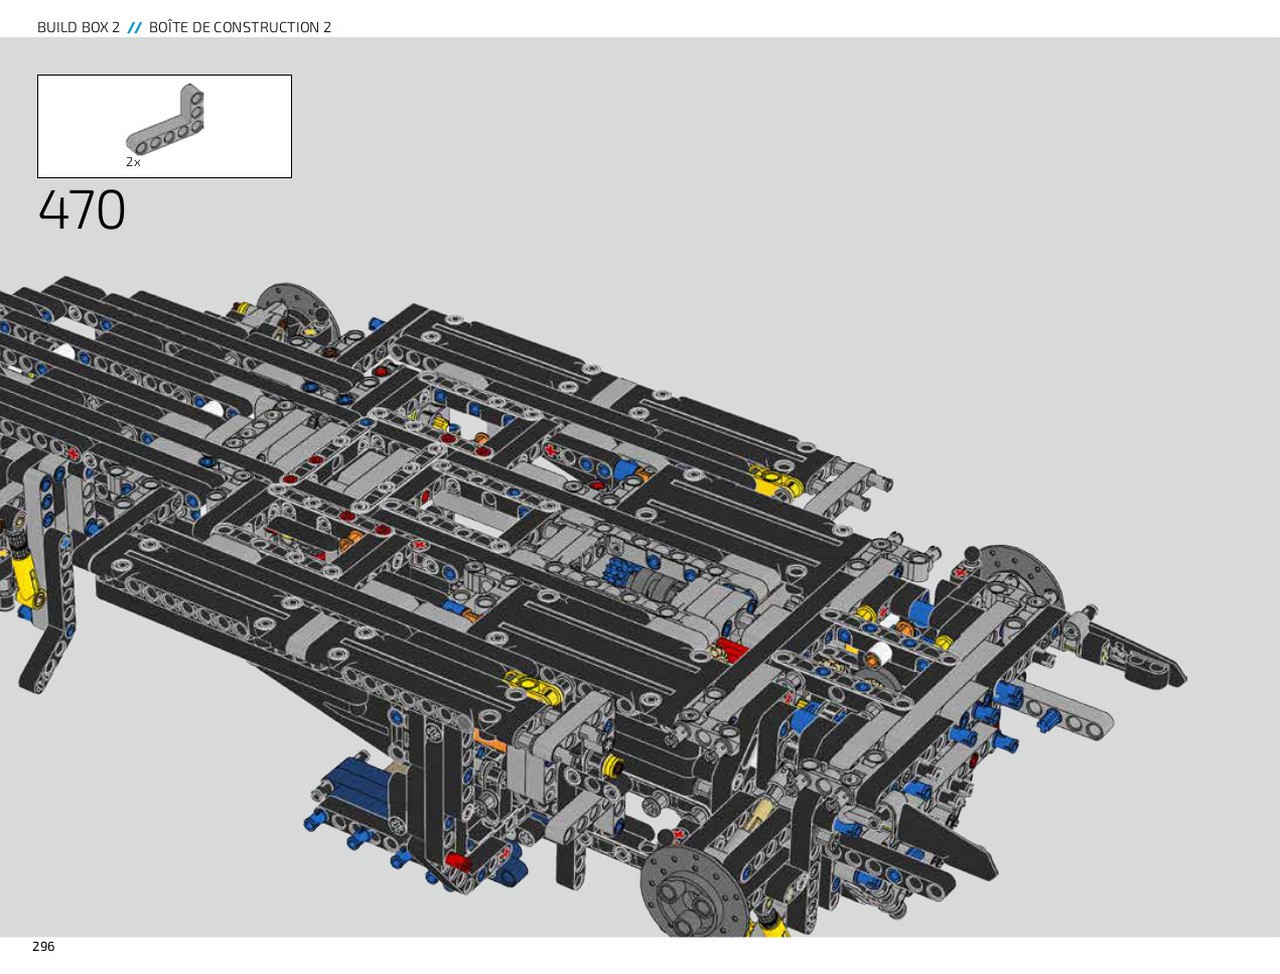Screen dimensions: 1280x974
Task: Click the "BUILD BOX 2" header text
Action: (78, 27)
